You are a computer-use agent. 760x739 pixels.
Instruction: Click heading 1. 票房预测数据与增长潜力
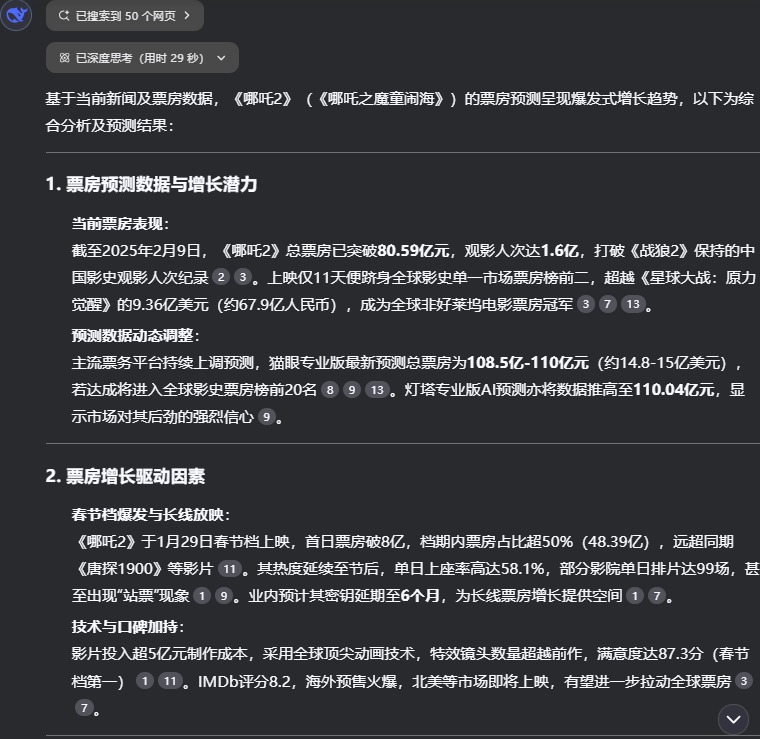[x=151, y=185]
